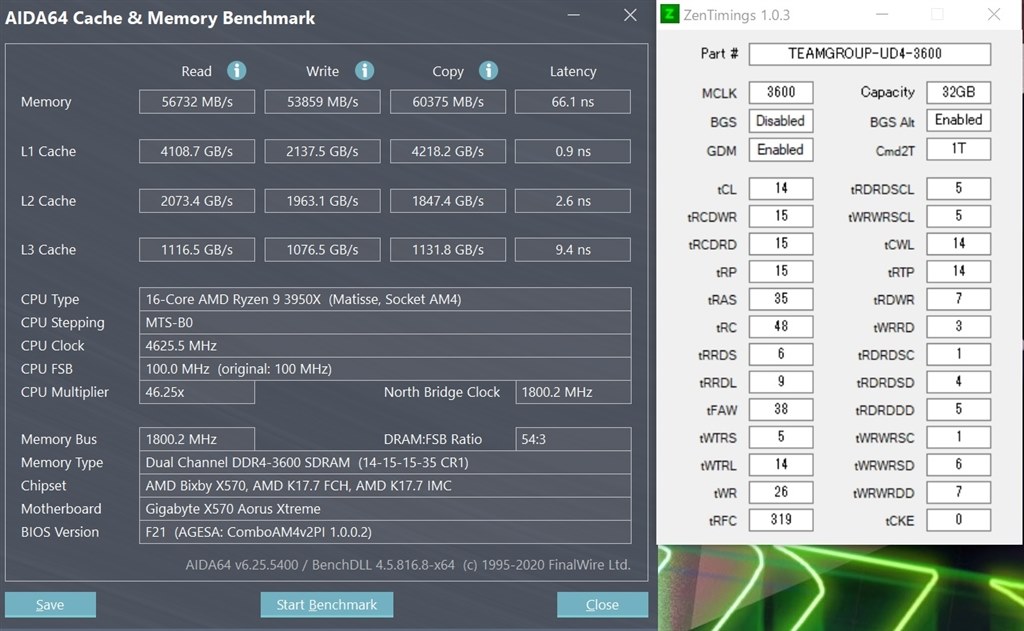Click the tRRDL value 9

click(780, 381)
